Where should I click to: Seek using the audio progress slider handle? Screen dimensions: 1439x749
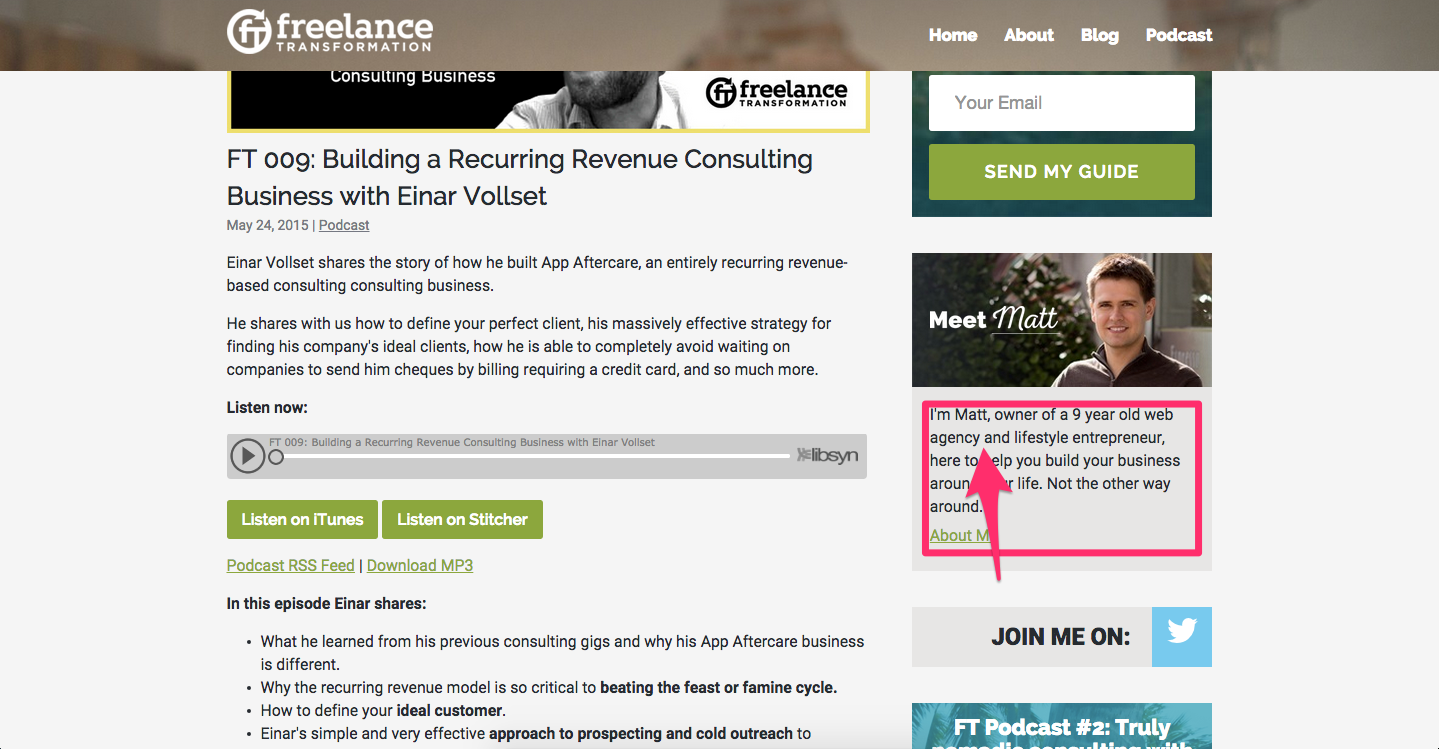coord(276,457)
